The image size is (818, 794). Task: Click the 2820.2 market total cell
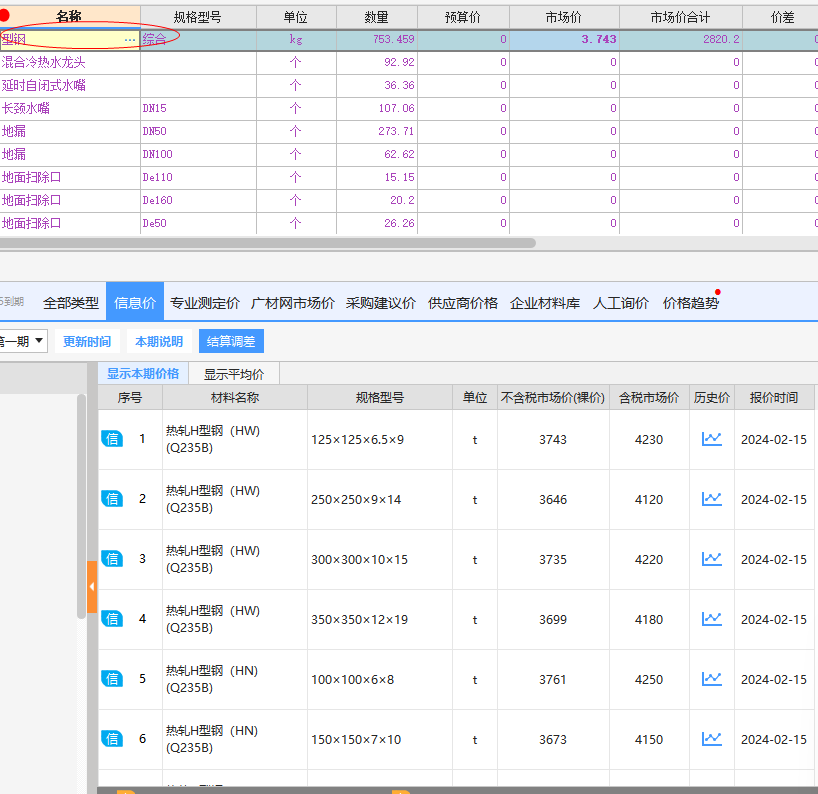tap(681, 40)
